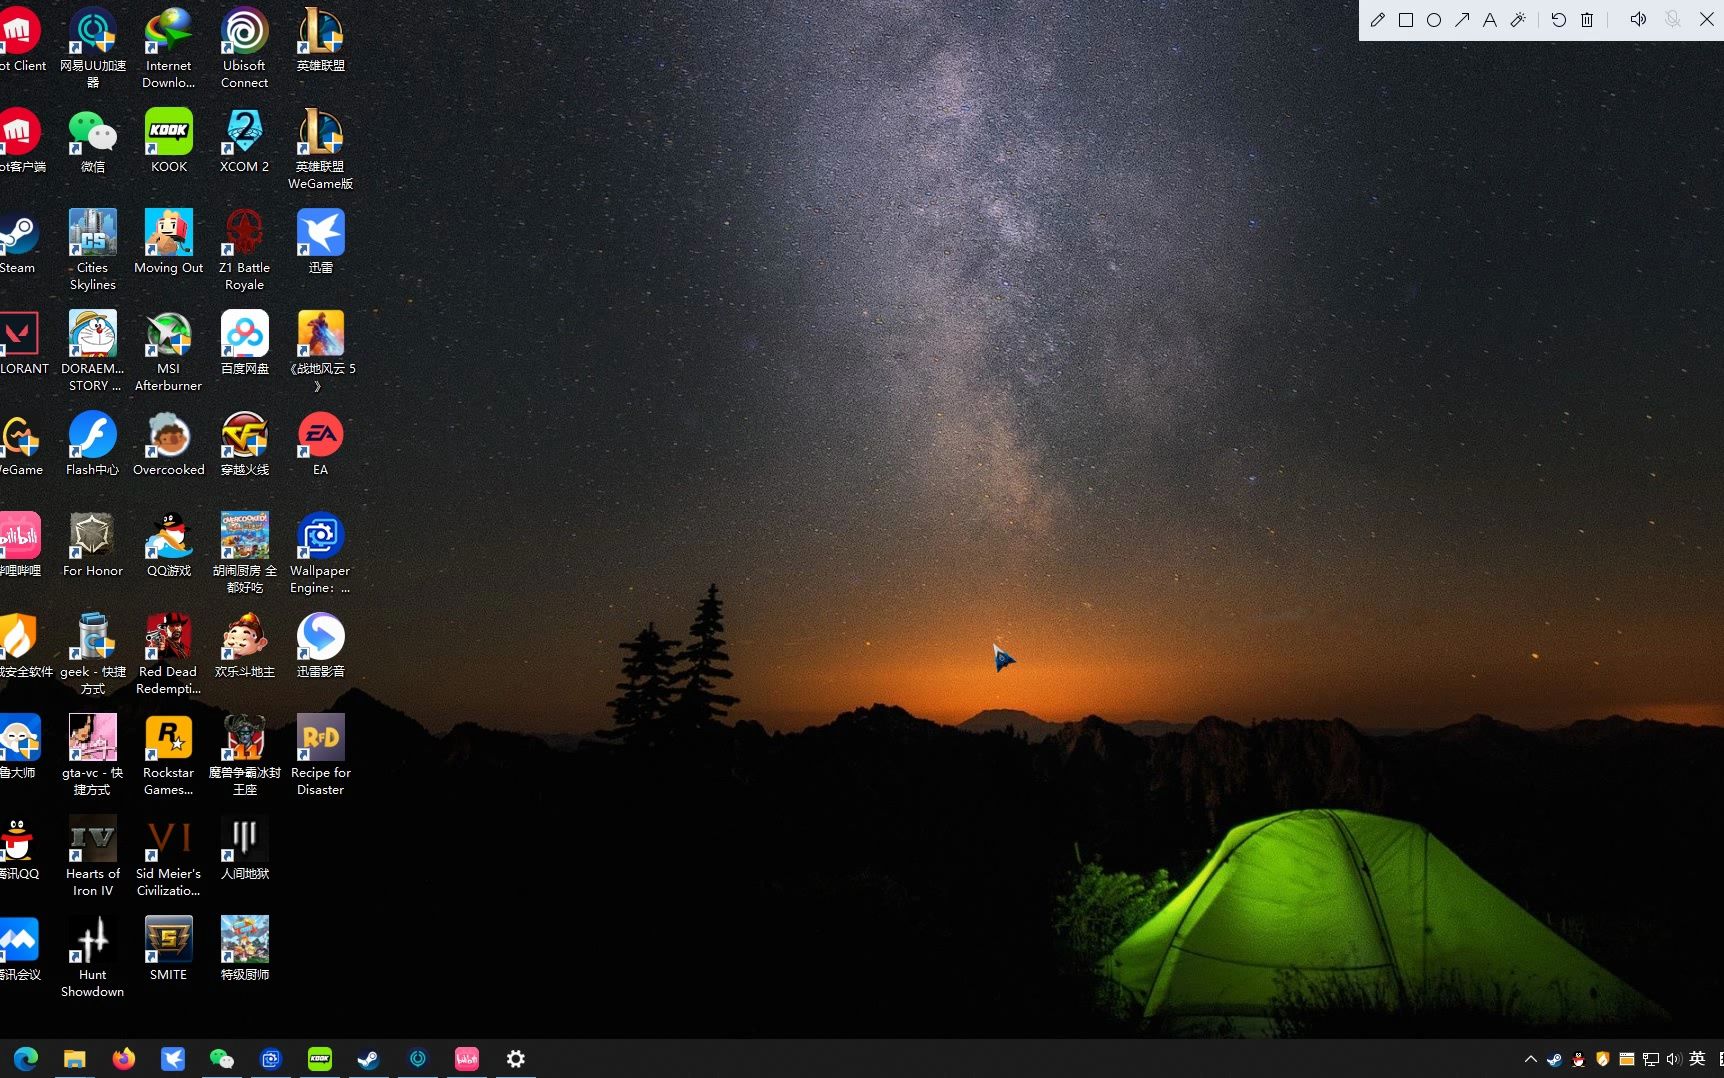Launch the For Honor shortcut
The image size is (1724, 1078).
pos(93,545)
